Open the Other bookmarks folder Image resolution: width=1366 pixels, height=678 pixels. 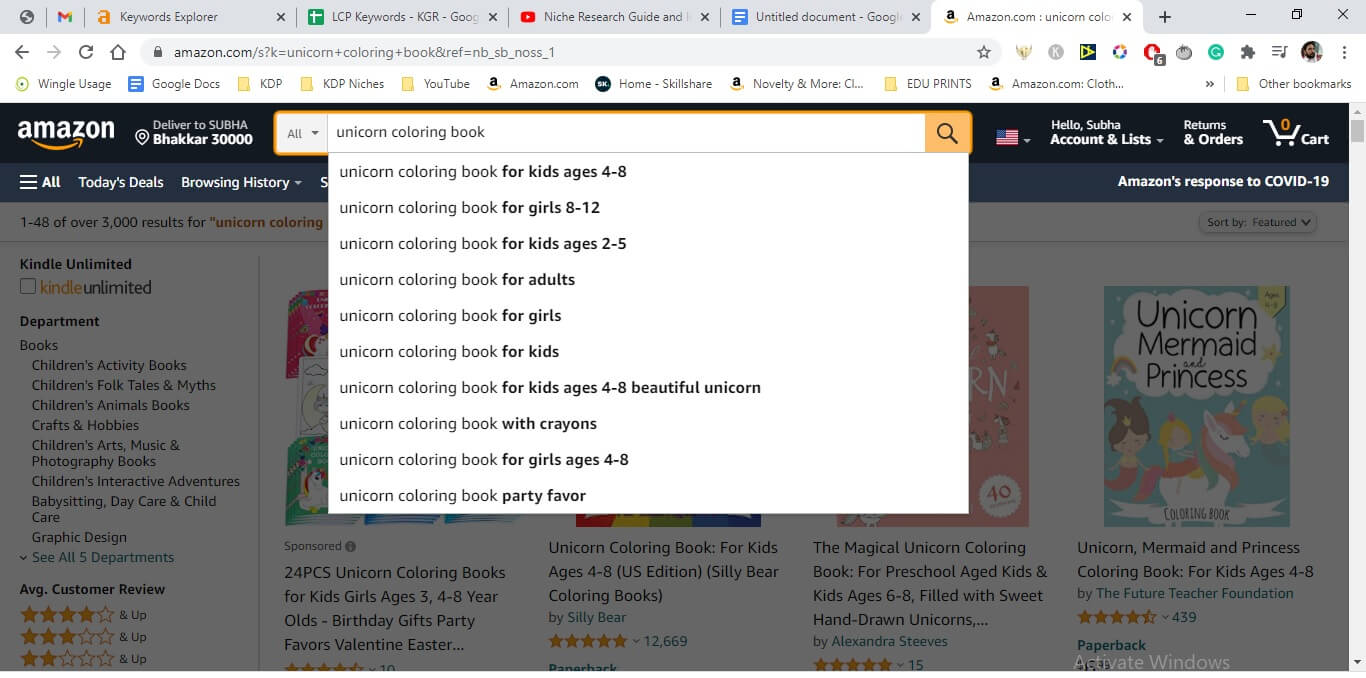[1294, 84]
